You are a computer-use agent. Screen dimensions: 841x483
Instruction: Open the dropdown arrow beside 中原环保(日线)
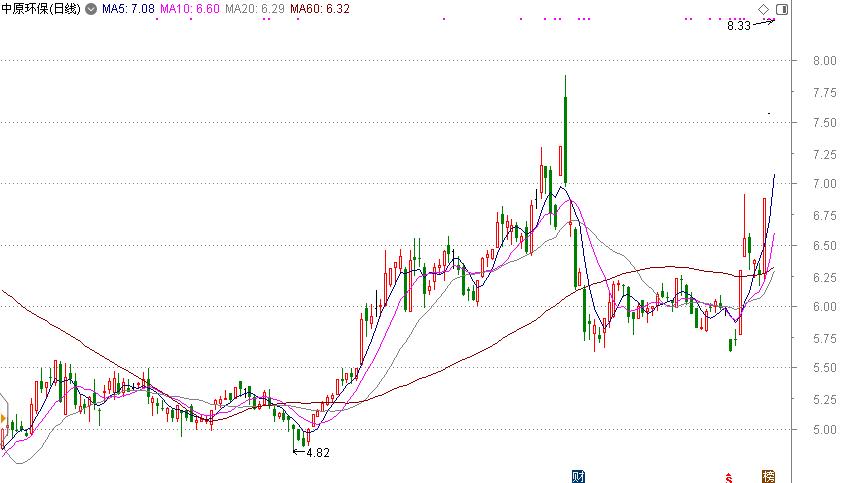point(91,9)
